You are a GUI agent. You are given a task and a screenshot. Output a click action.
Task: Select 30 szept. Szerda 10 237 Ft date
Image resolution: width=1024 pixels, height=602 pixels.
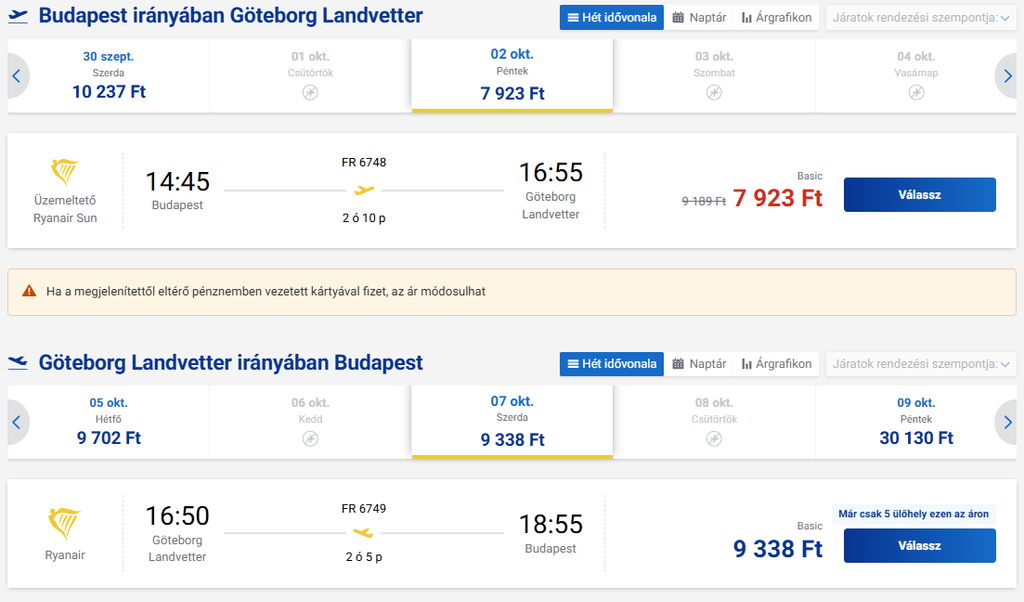[x=108, y=76]
